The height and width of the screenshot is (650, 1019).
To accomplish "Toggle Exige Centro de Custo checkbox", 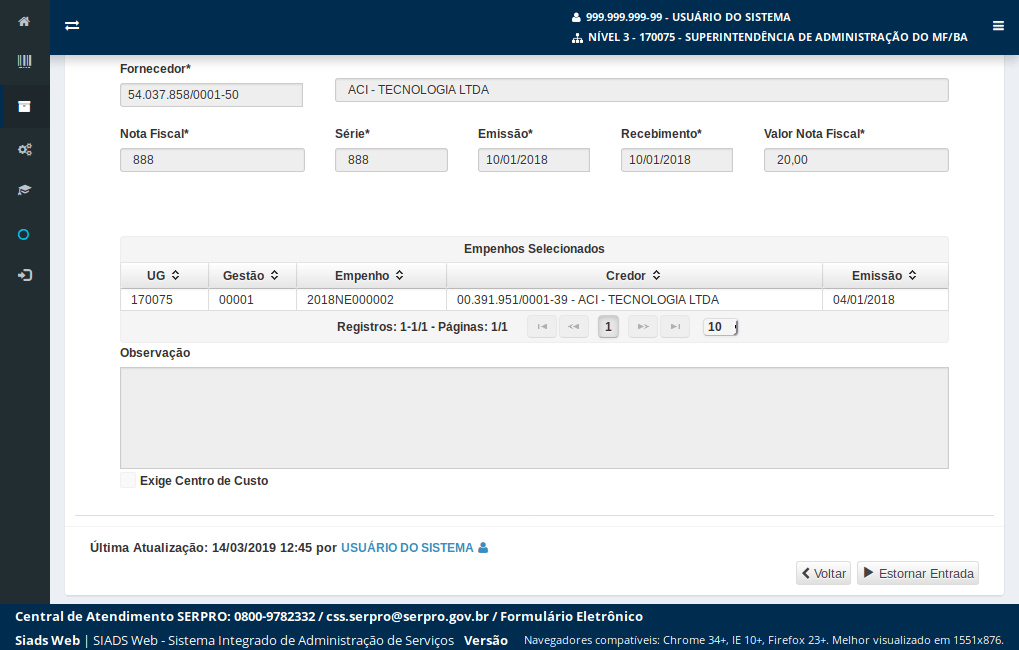I will click(x=128, y=480).
